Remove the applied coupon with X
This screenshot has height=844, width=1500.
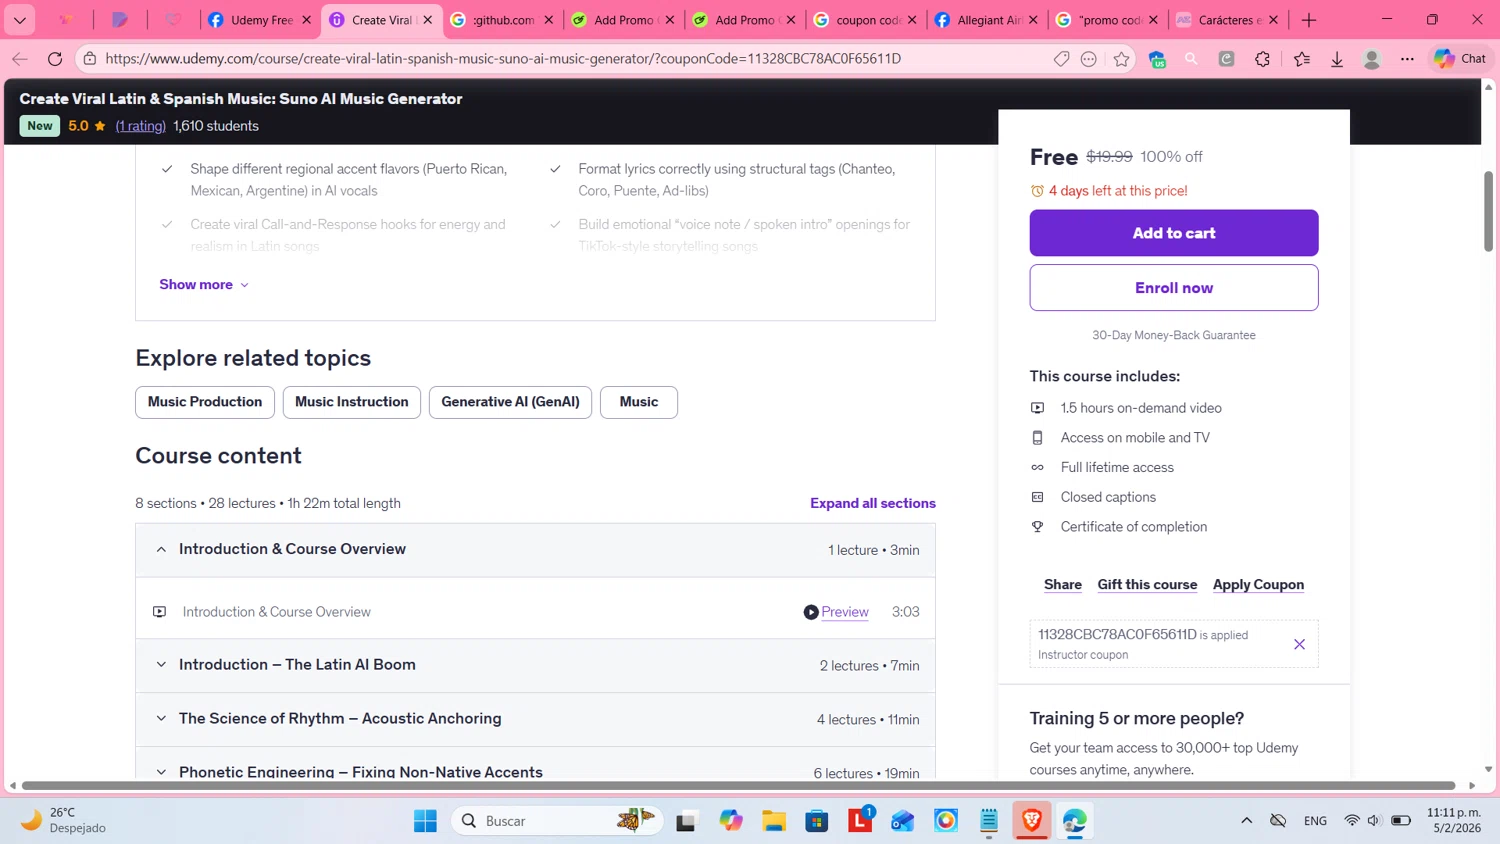click(x=1299, y=645)
